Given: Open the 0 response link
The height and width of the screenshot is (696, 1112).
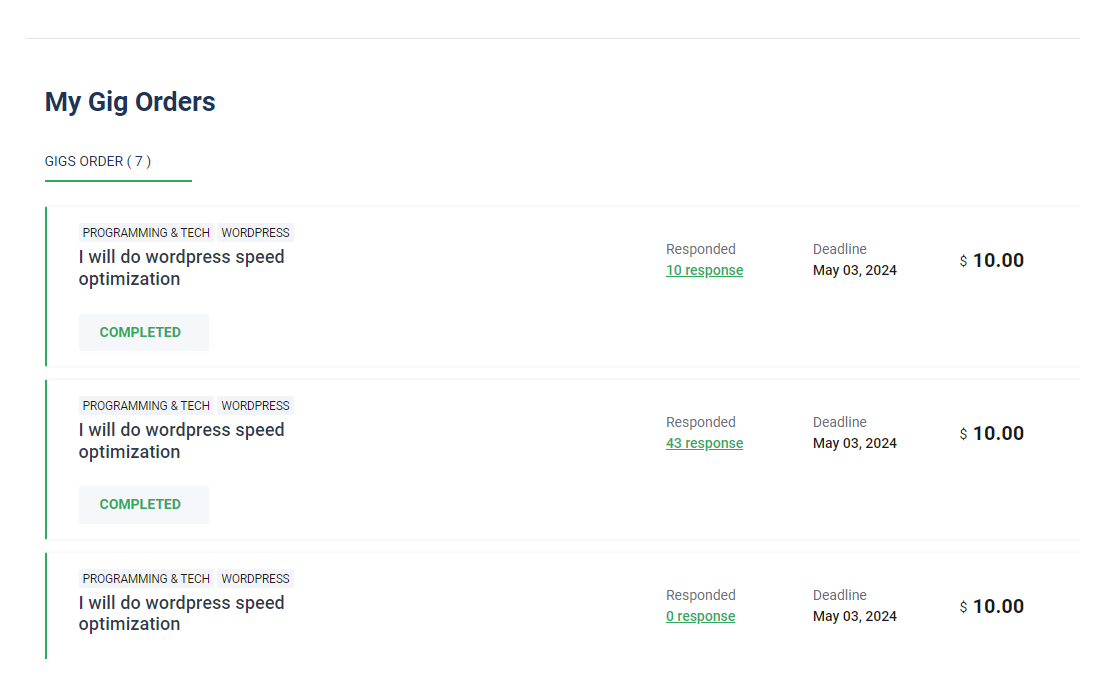Looking at the screenshot, I should click(x=700, y=616).
